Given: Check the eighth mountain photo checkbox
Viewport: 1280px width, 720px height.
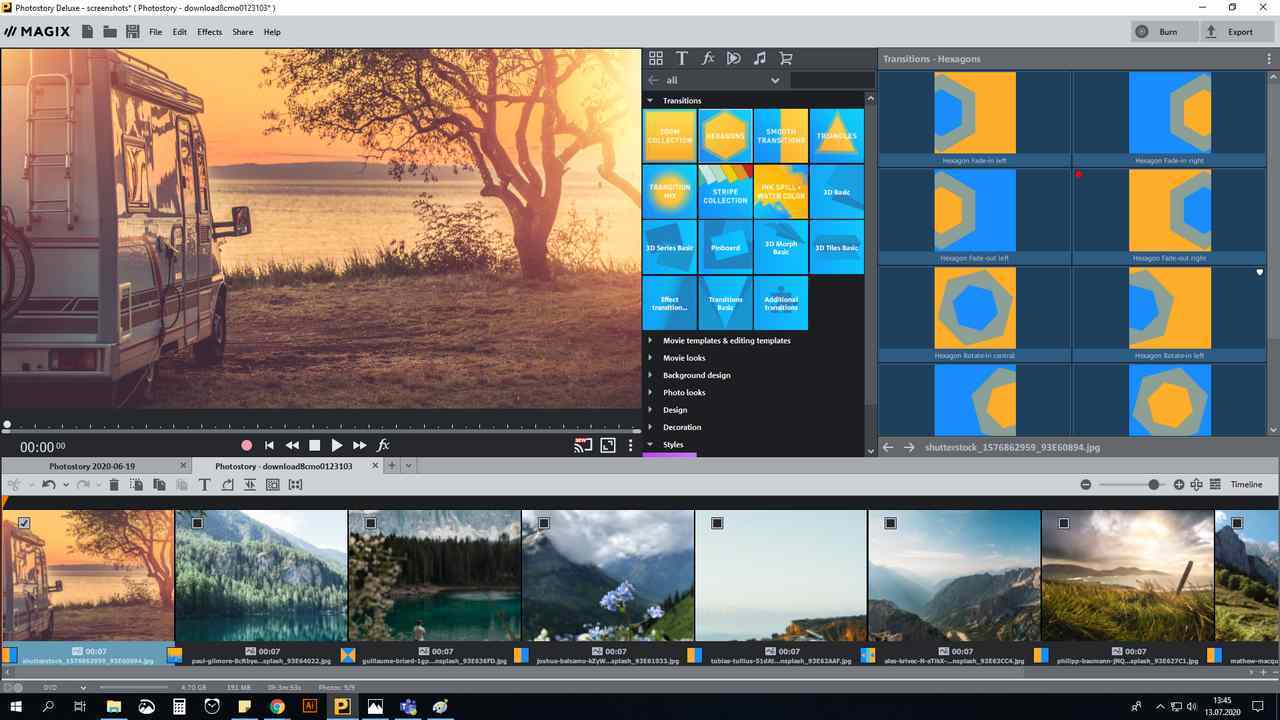Looking at the screenshot, I should pyautogui.click(x=1237, y=523).
